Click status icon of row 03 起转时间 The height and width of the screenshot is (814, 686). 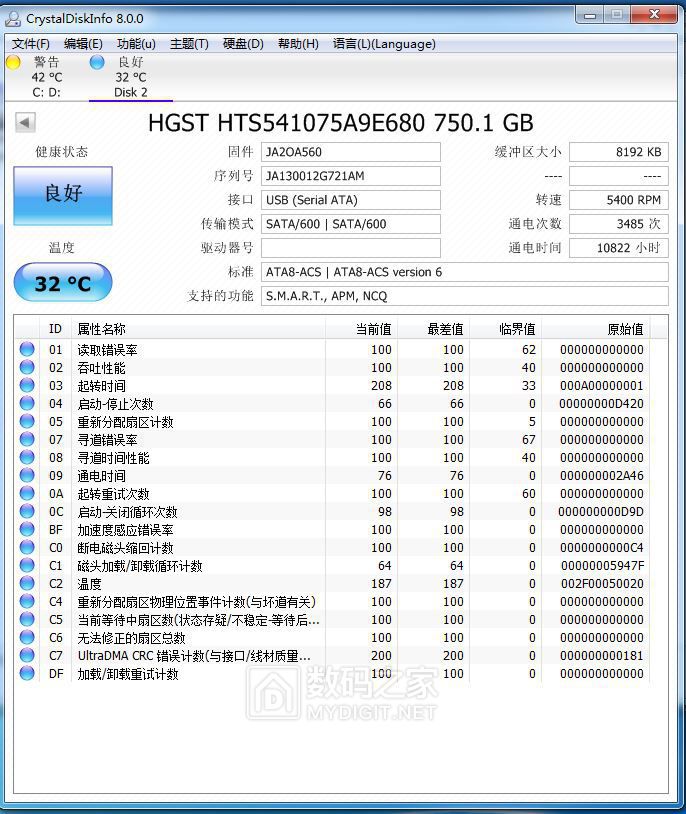27,385
